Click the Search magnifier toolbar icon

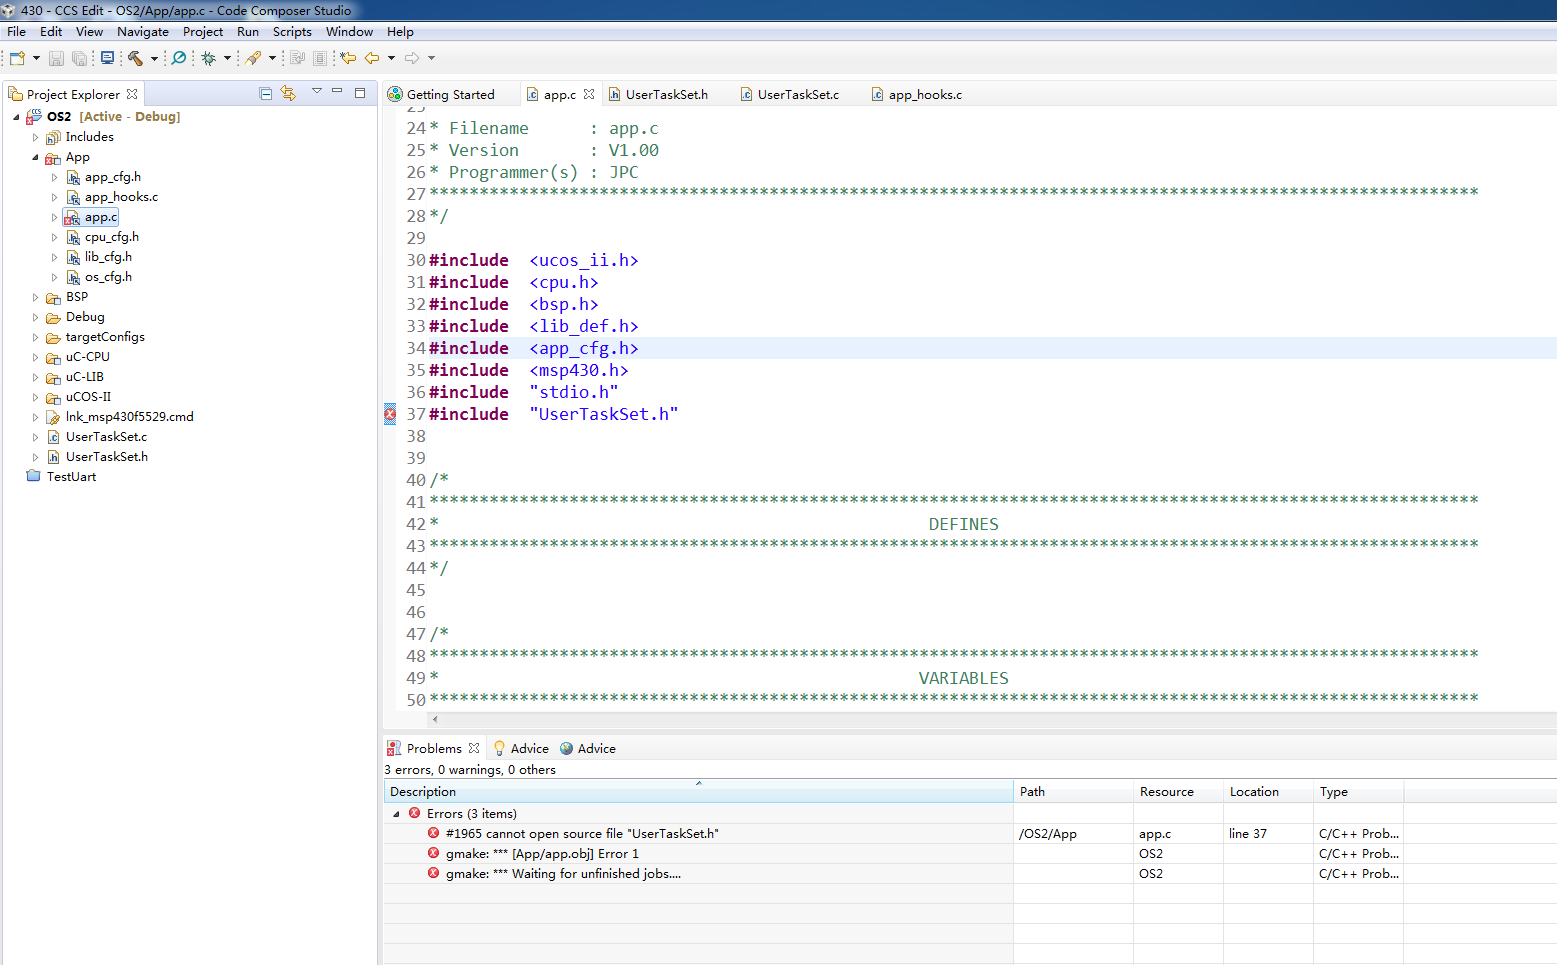pyautogui.click(x=179, y=58)
